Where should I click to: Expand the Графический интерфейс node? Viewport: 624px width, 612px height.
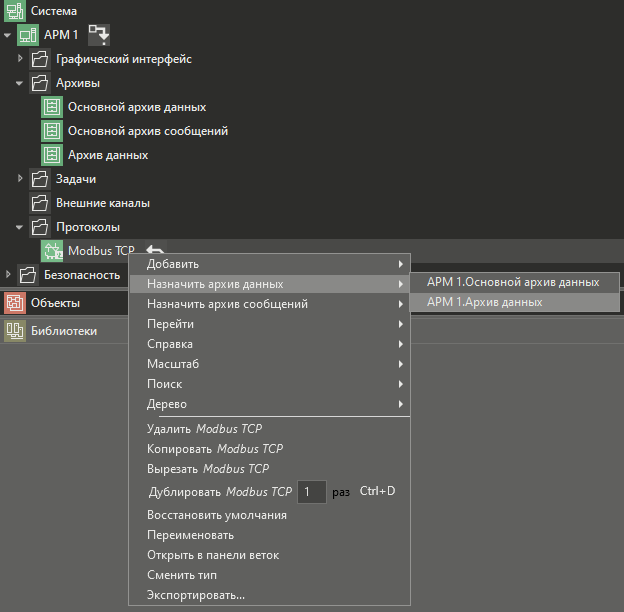tap(20, 59)
